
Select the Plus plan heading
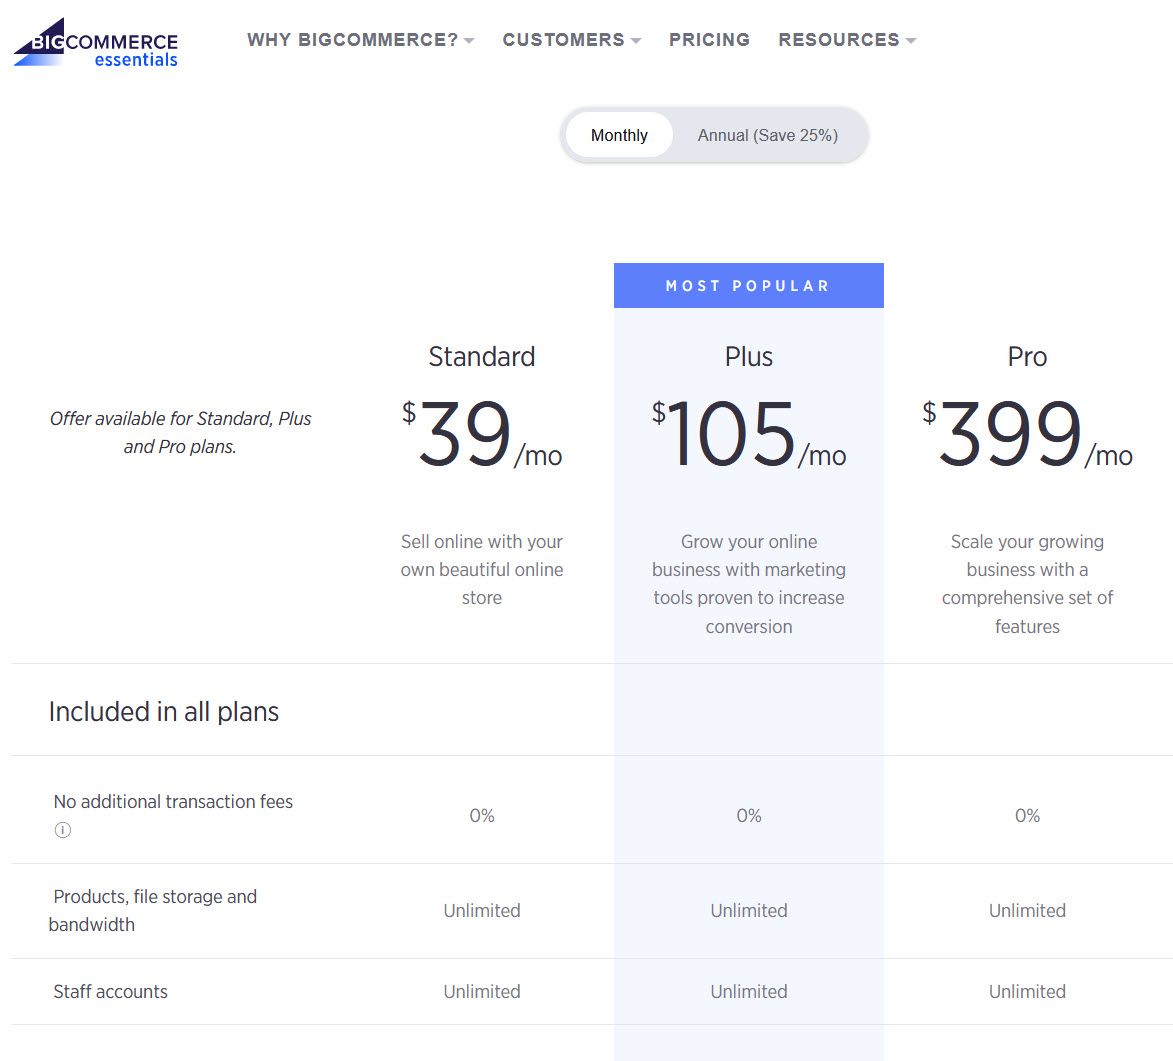749,357
